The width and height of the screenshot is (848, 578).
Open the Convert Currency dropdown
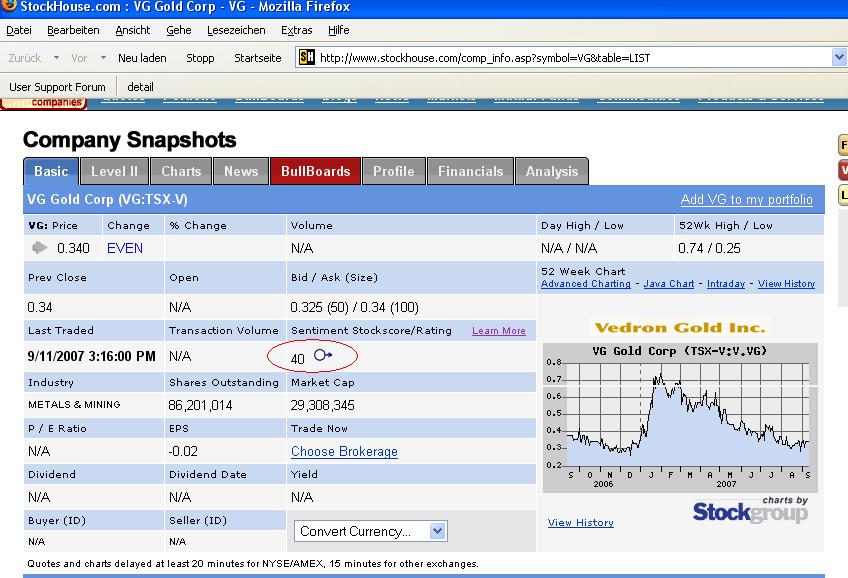pyautogui.click(x=370, y=531)
